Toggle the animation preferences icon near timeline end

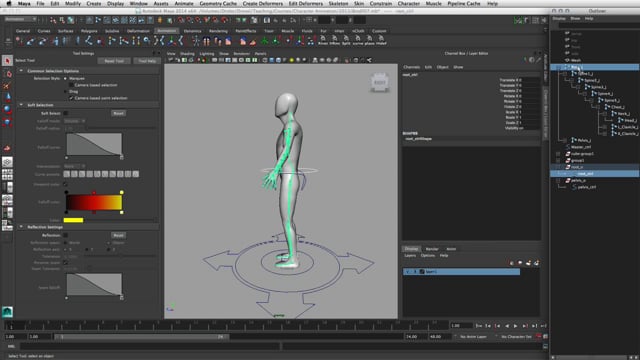pyautogui.click(x=545, y=337)
